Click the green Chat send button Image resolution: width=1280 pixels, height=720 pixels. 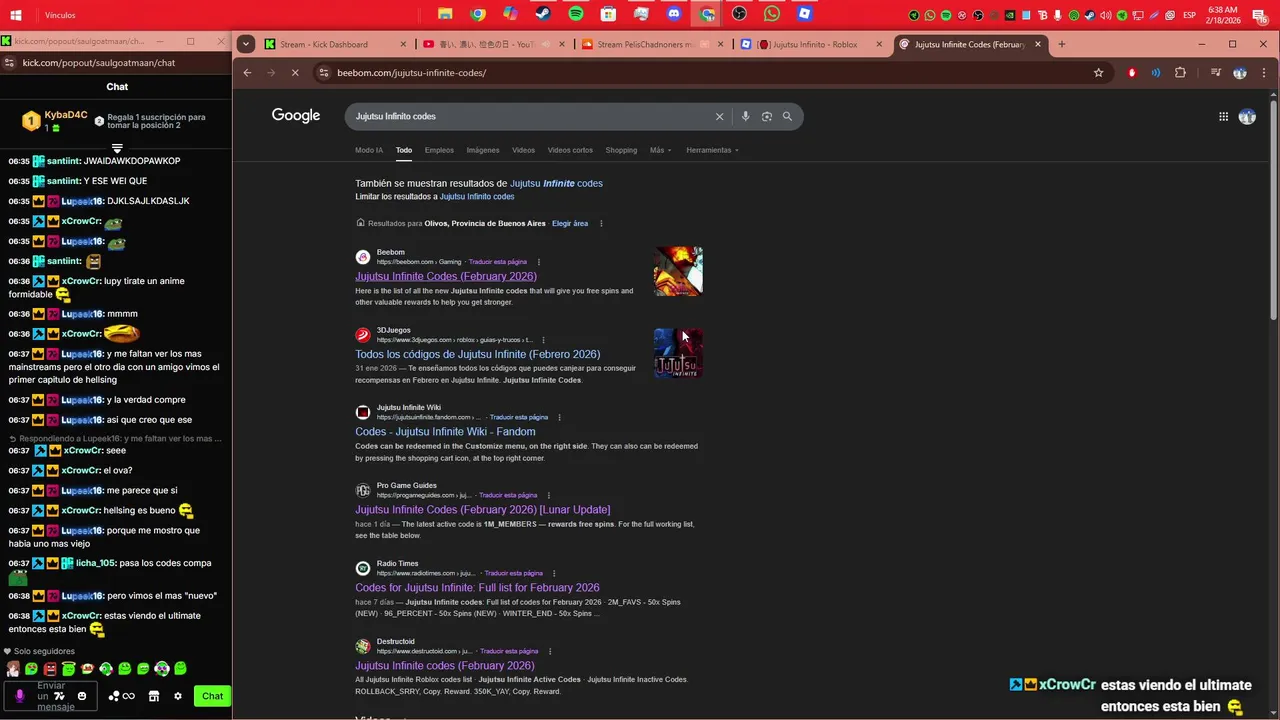pos(213,696)
